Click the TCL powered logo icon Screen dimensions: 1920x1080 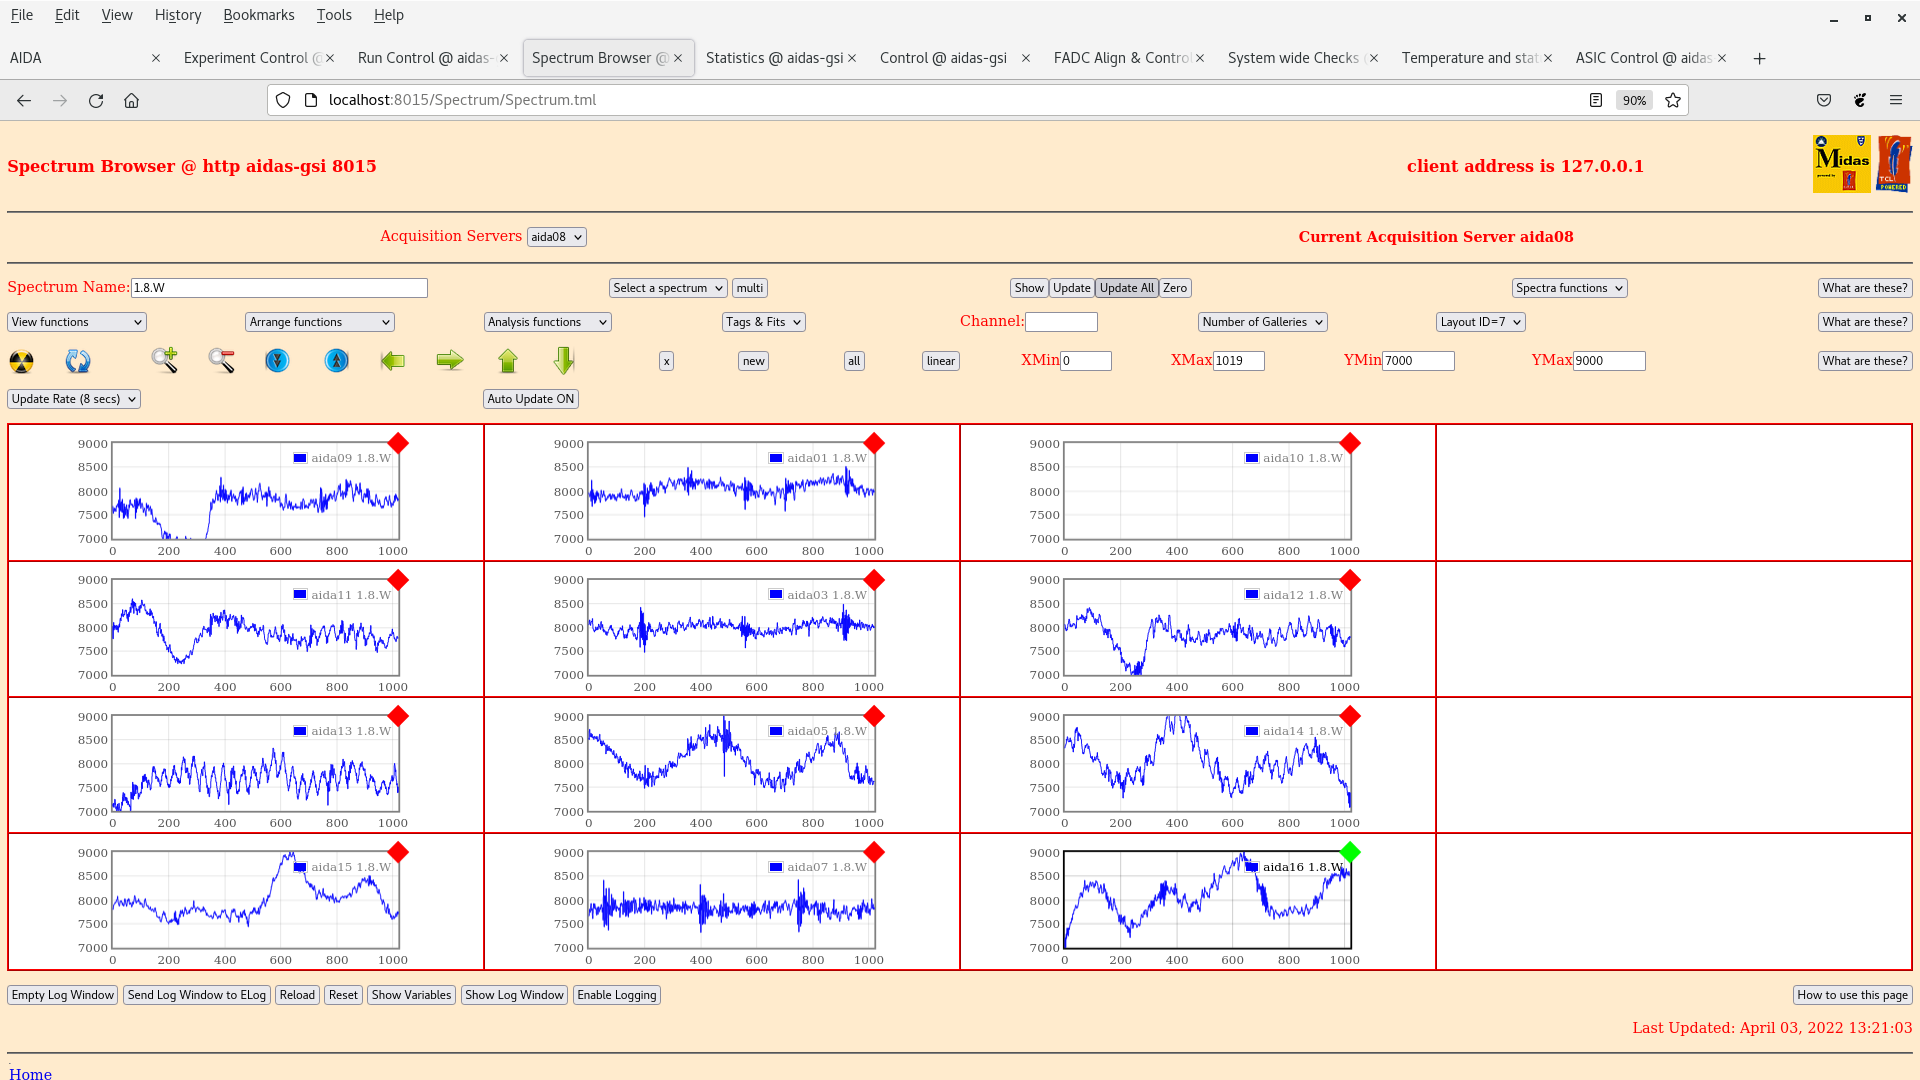tap(1894, 164)
